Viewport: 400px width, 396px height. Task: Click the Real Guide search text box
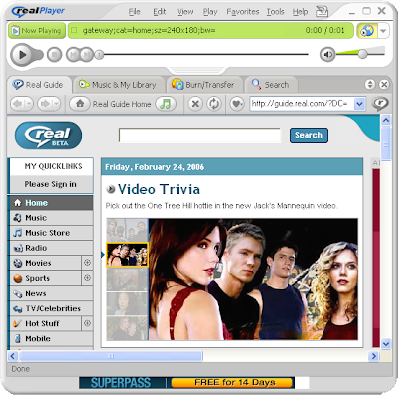200,135
